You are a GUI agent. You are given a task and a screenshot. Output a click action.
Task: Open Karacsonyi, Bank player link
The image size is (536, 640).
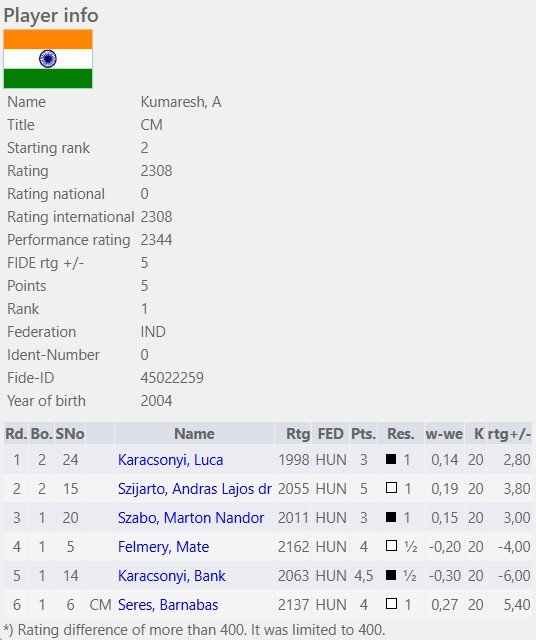(x=171, y=576)
